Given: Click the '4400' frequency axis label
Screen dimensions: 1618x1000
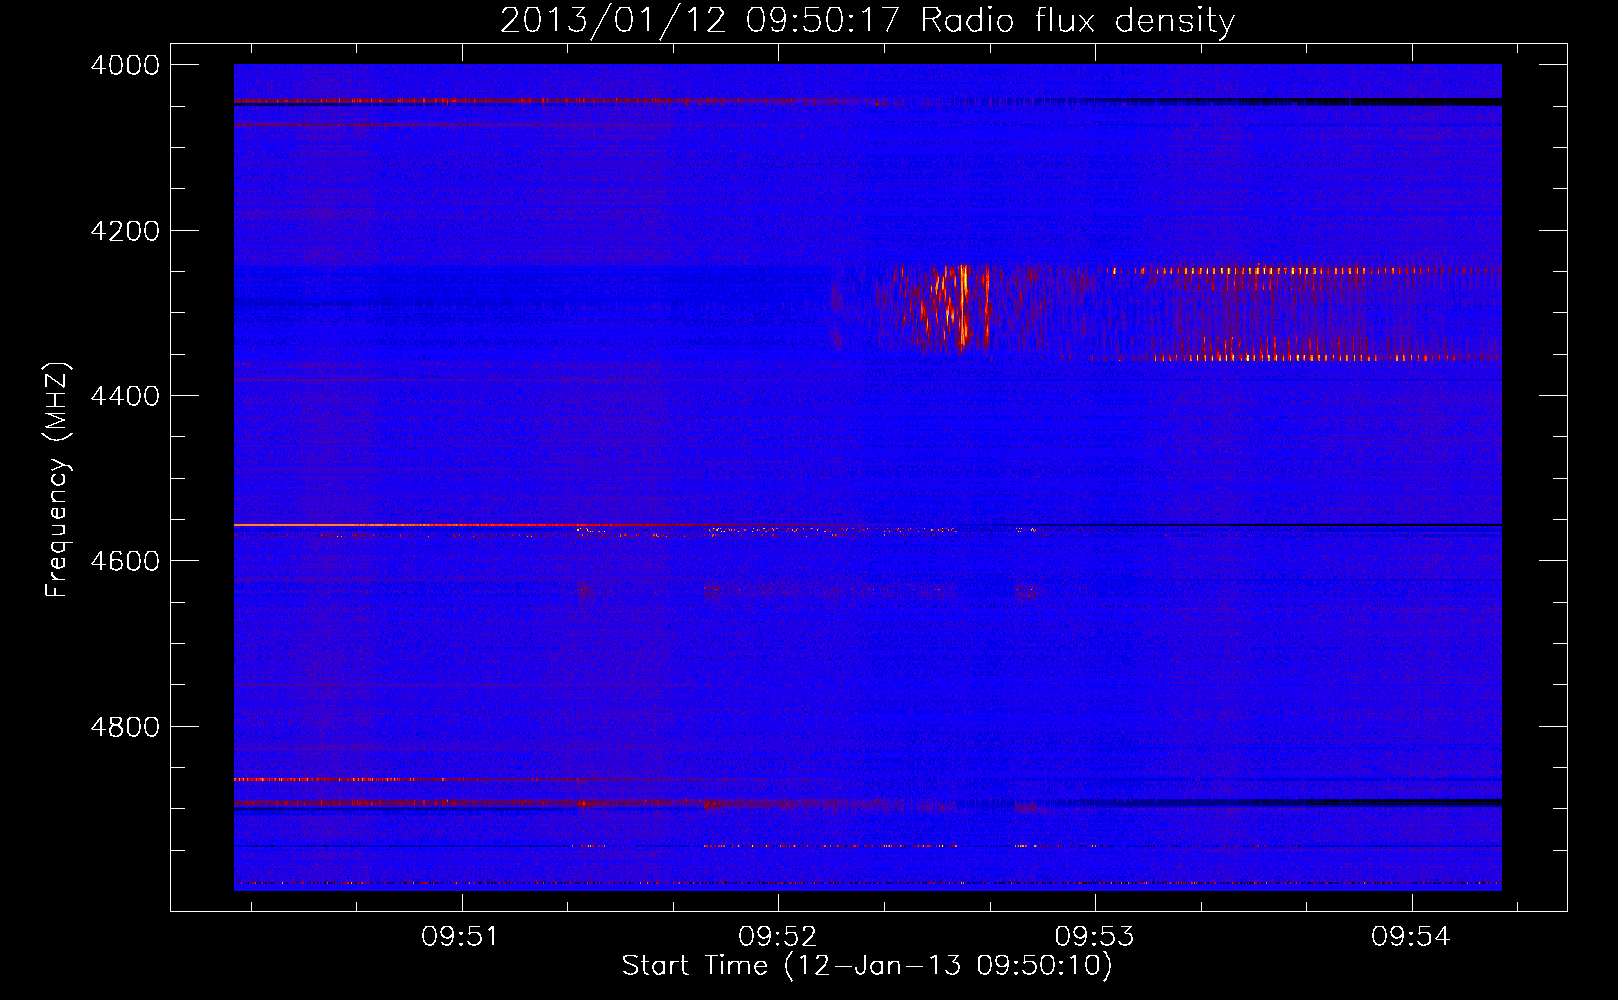Looking at the screenshot, I should (x=125, y=396).
